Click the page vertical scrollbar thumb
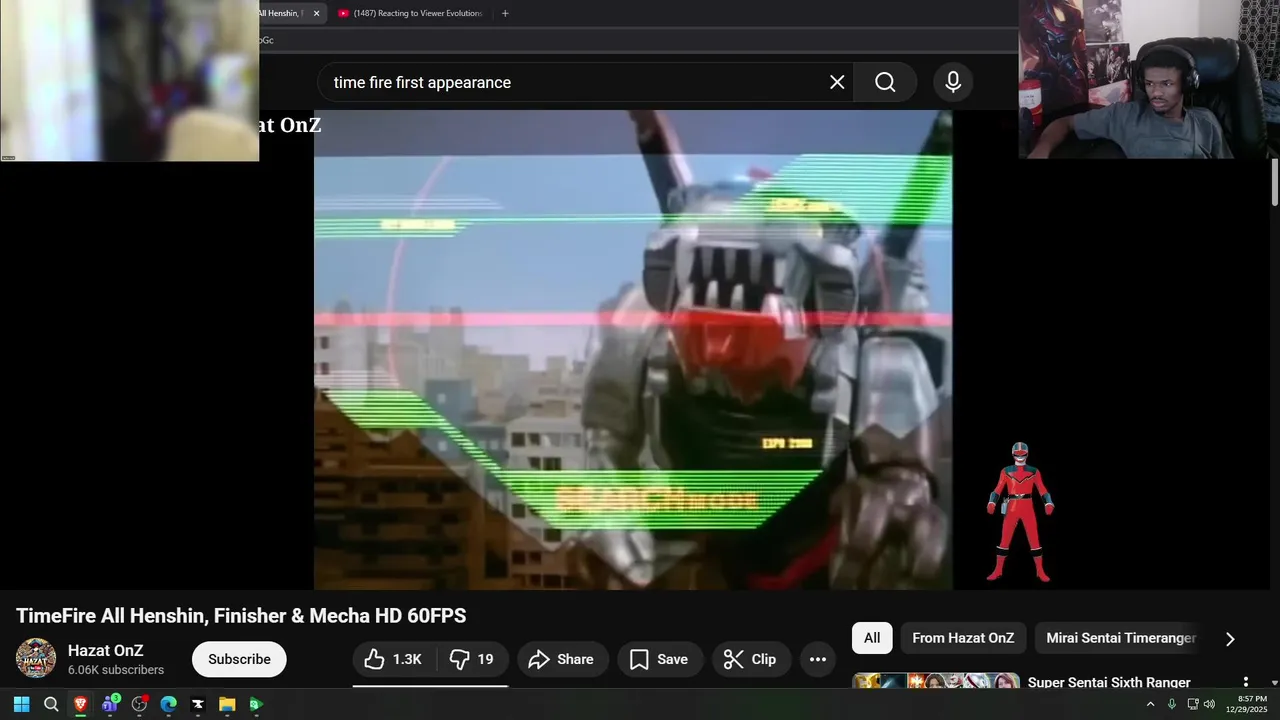 tap(1275, 185)
